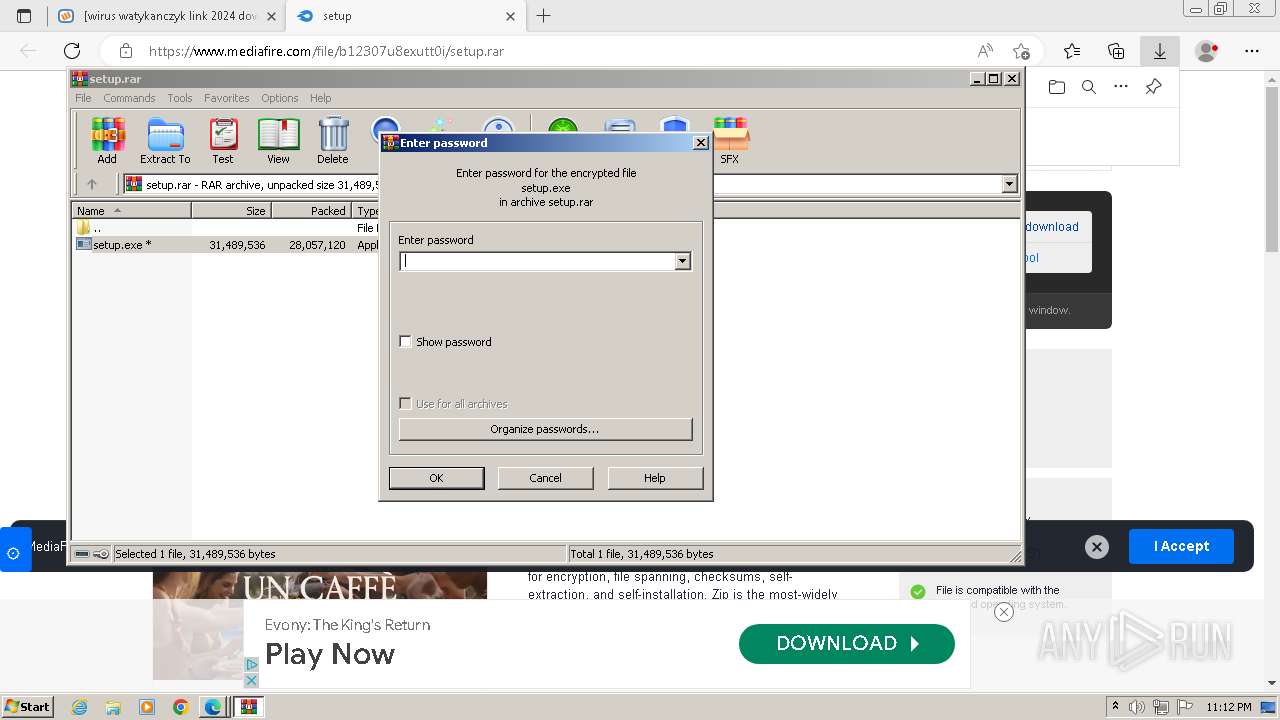This screenshot has height=720, width=1280.
Task: Open the Edge profile avatar
Action: click(x=1207, y=51)
